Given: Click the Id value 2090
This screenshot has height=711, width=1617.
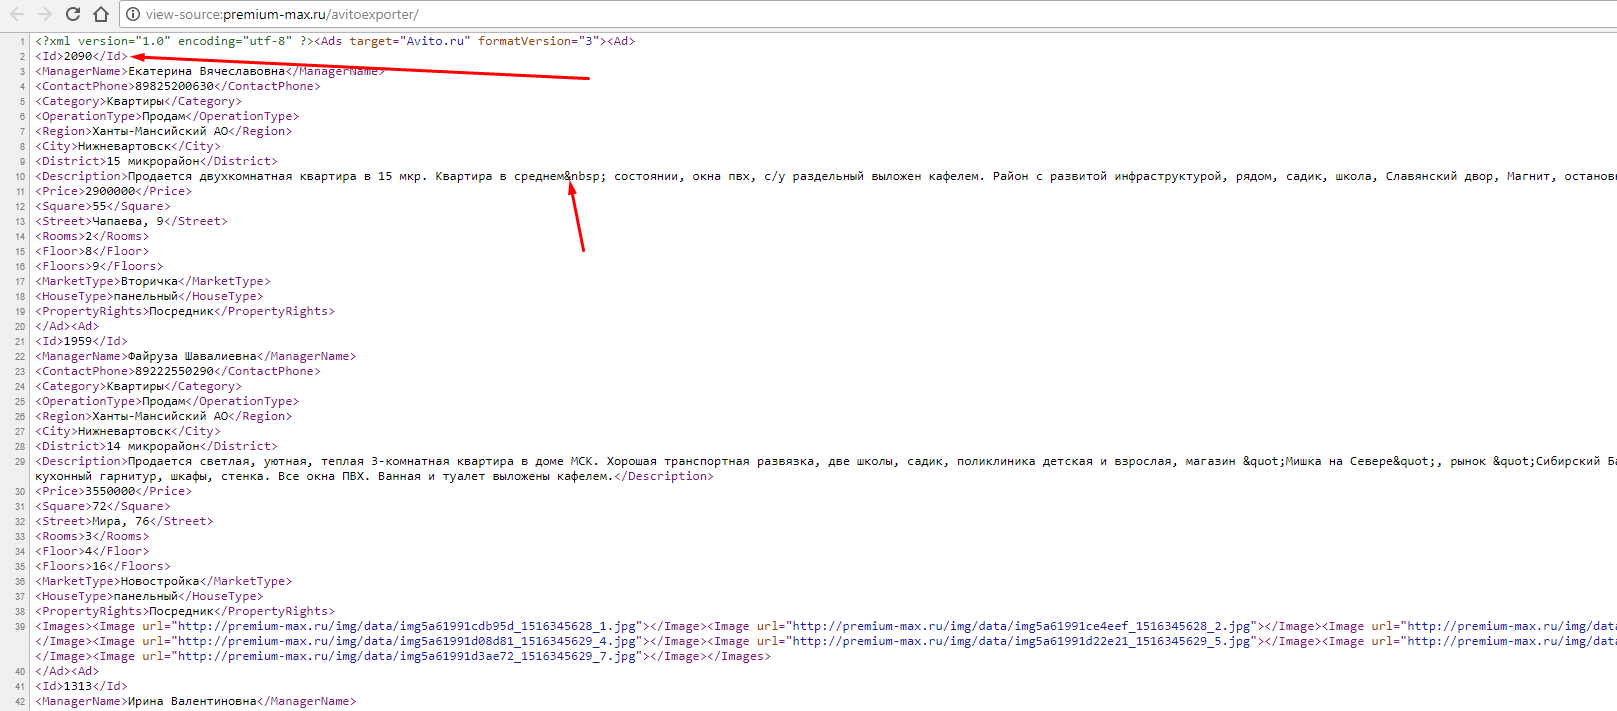Looking at the screenshot, I should [78, 56].
